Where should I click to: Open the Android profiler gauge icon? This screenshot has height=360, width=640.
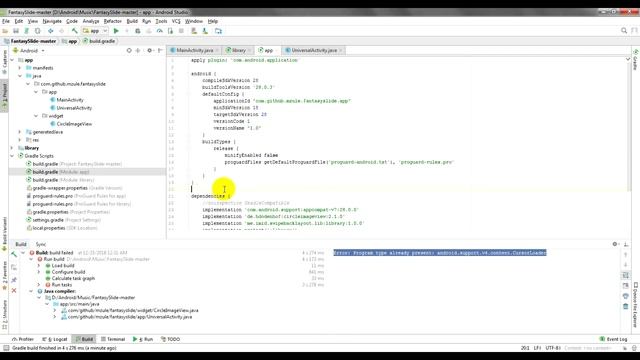click(160, 31)
